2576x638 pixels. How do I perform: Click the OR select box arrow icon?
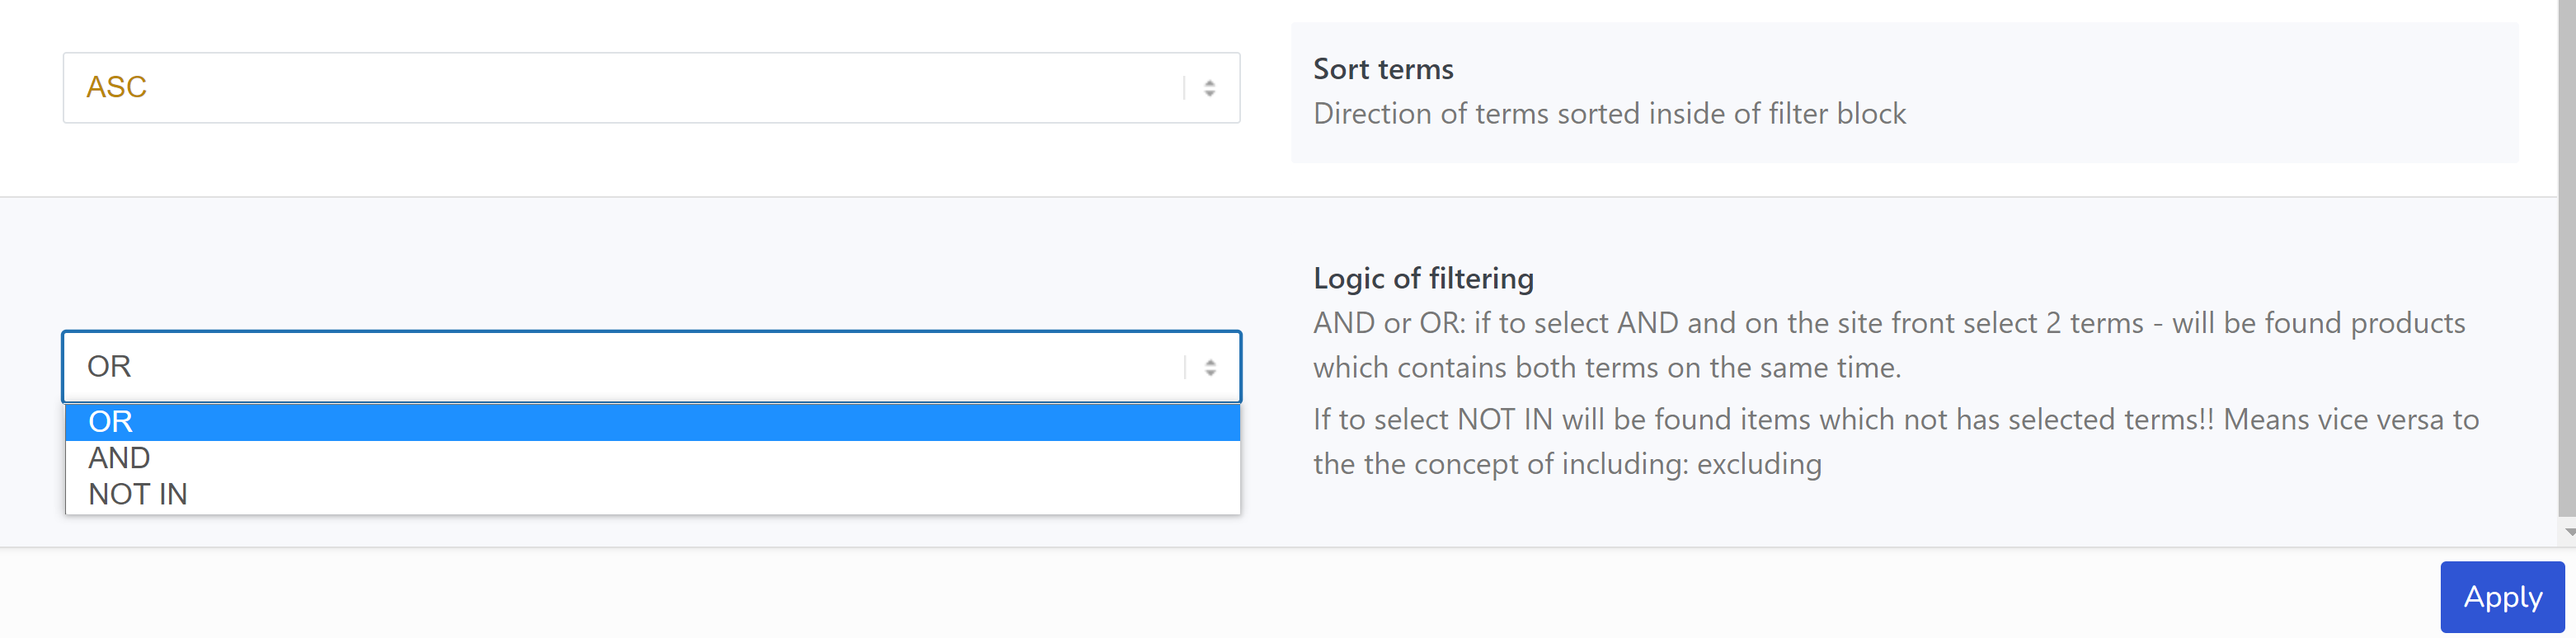(x=1210, y=367)
